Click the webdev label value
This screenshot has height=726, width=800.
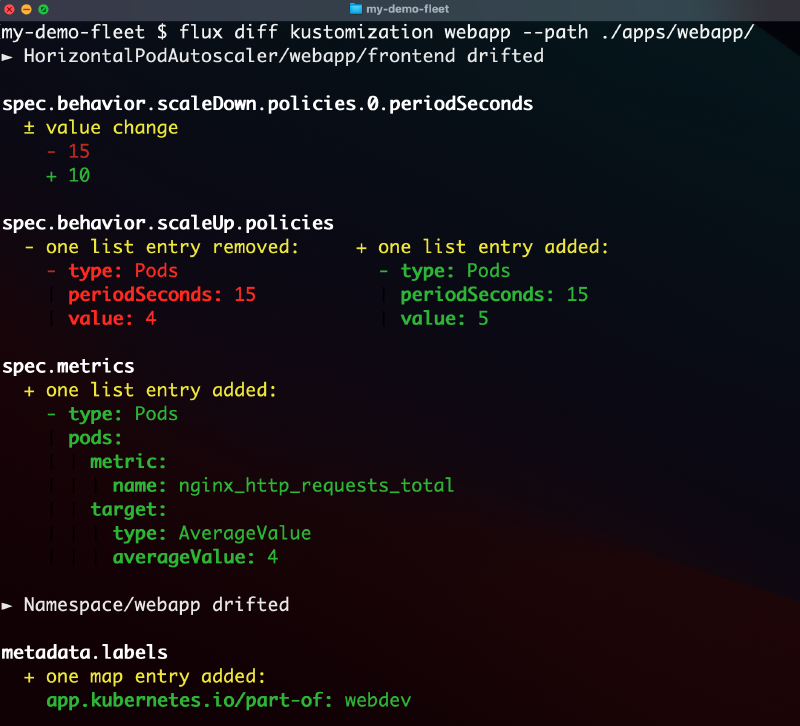[377, 701]
